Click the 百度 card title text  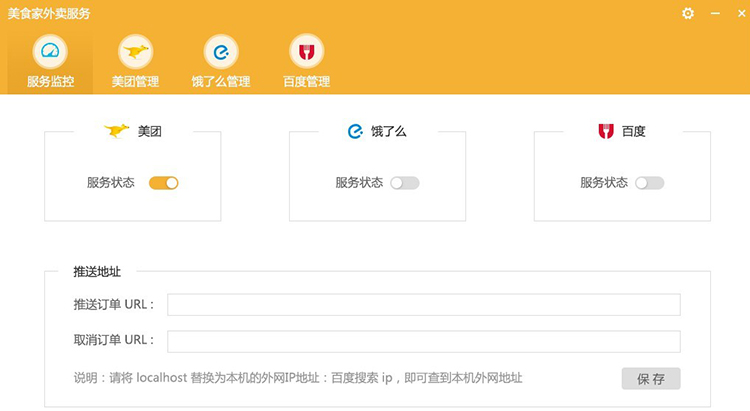634,131
